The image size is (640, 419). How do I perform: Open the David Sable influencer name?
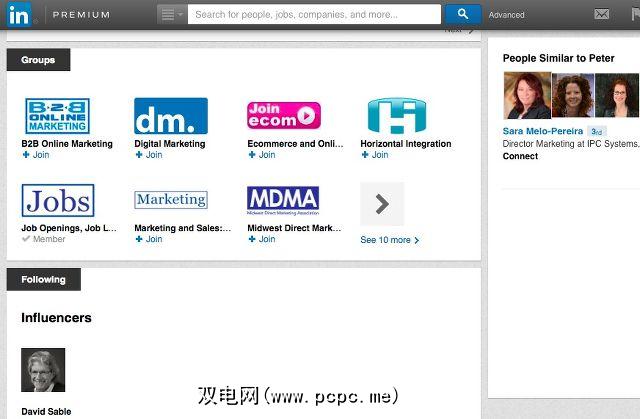click(46, 412)
